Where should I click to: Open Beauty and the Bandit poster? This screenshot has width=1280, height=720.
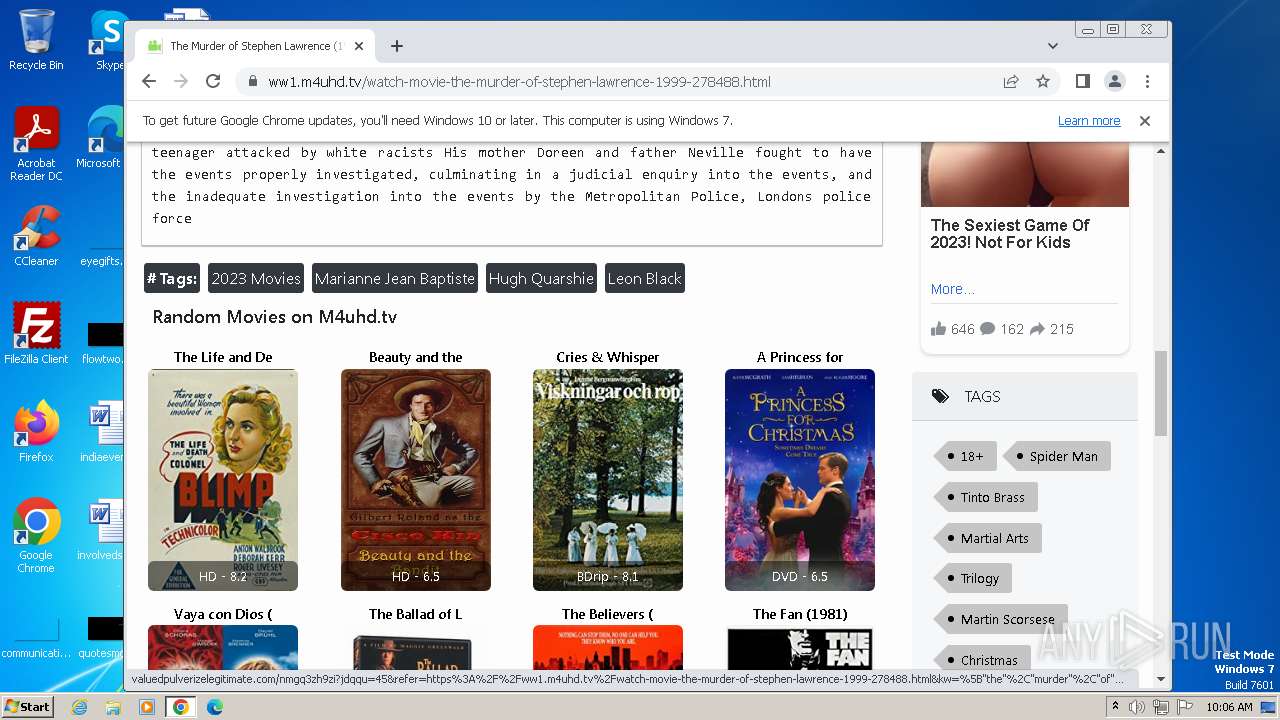(x=416, y=480)
